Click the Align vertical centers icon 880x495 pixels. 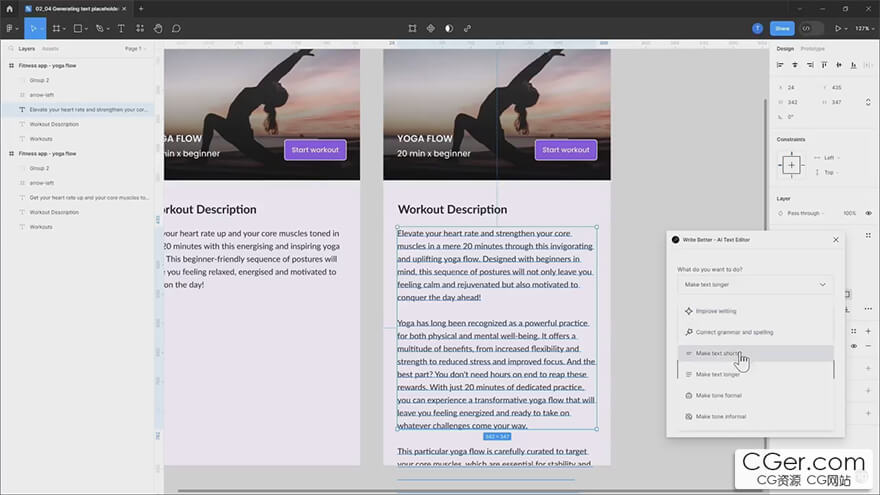839,65
